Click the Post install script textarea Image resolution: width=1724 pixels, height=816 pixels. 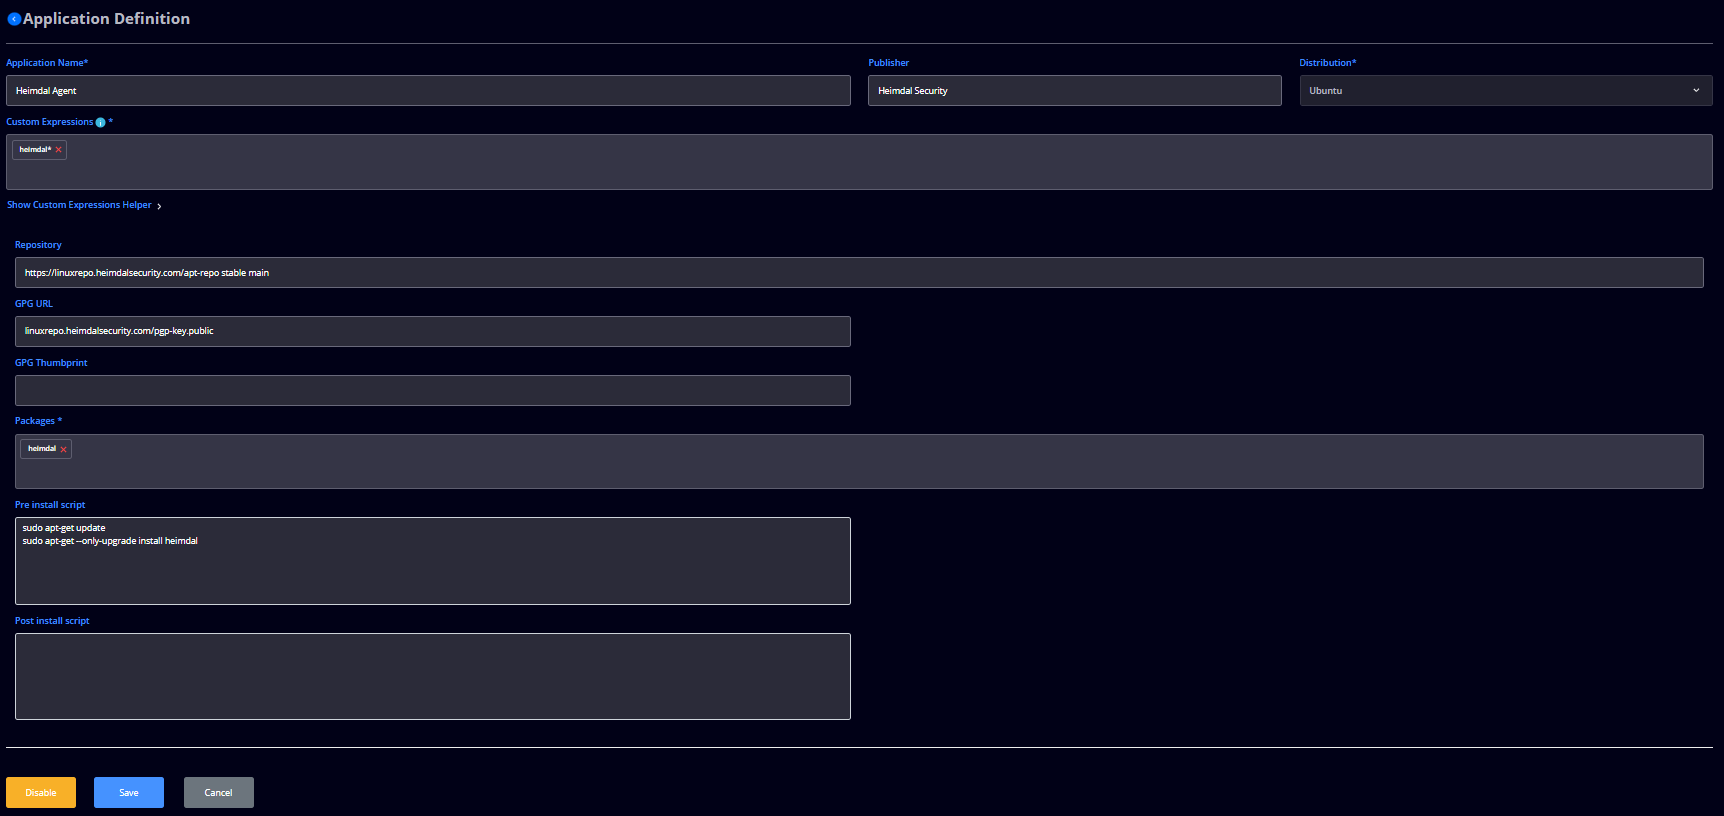[x=432, y=676]
